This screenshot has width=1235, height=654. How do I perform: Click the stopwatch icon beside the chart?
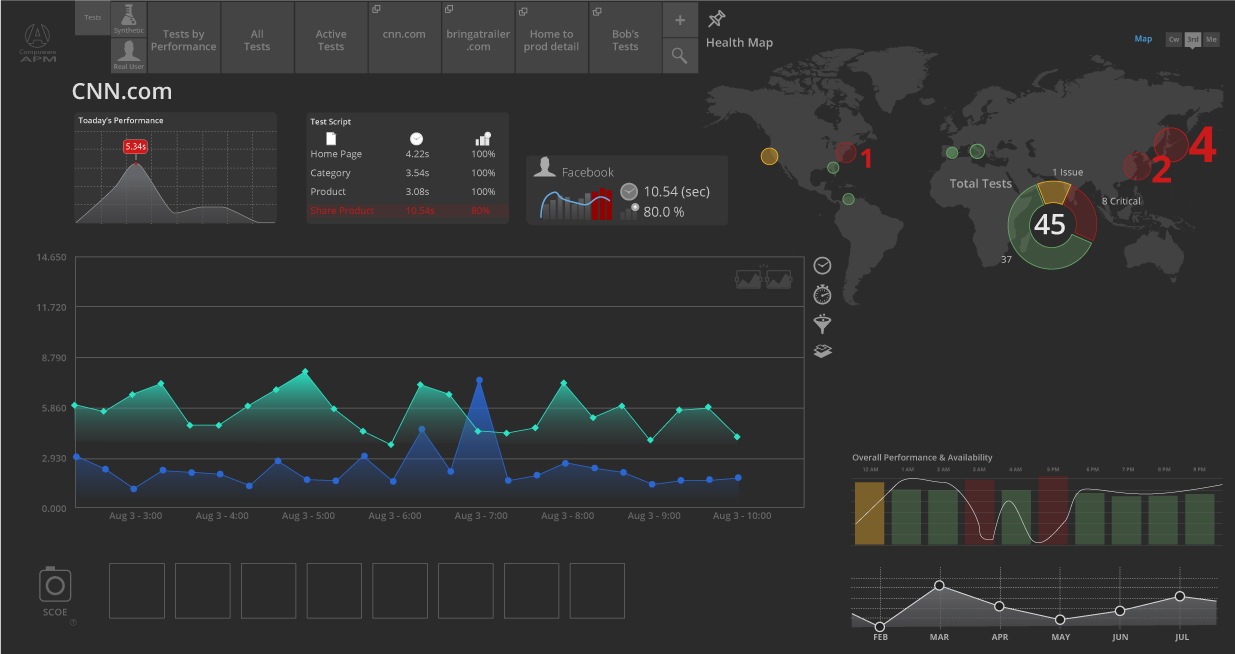[x=822, y=294]
